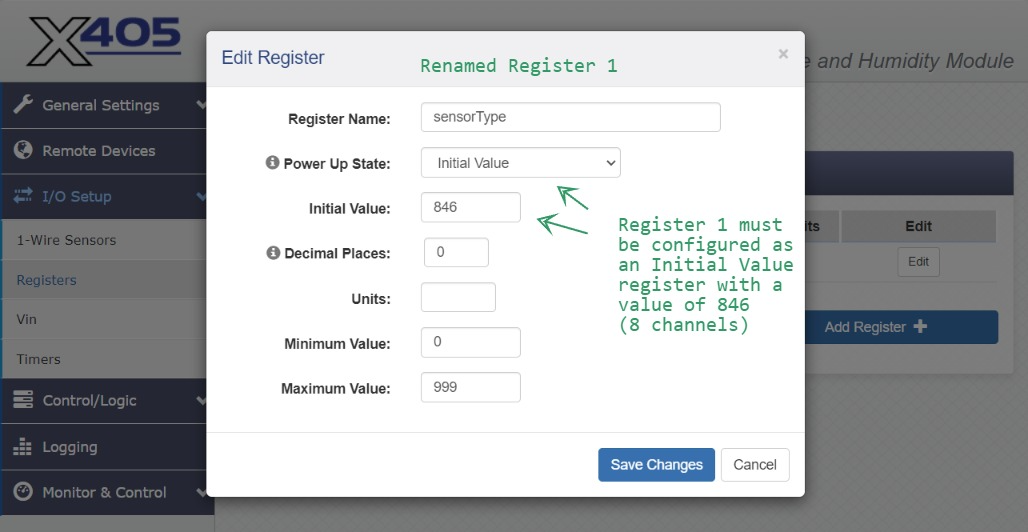Click the Decimal Places field
This screenshot has width=1028, height=532.
pyautogui.click(x=456, y=252)
